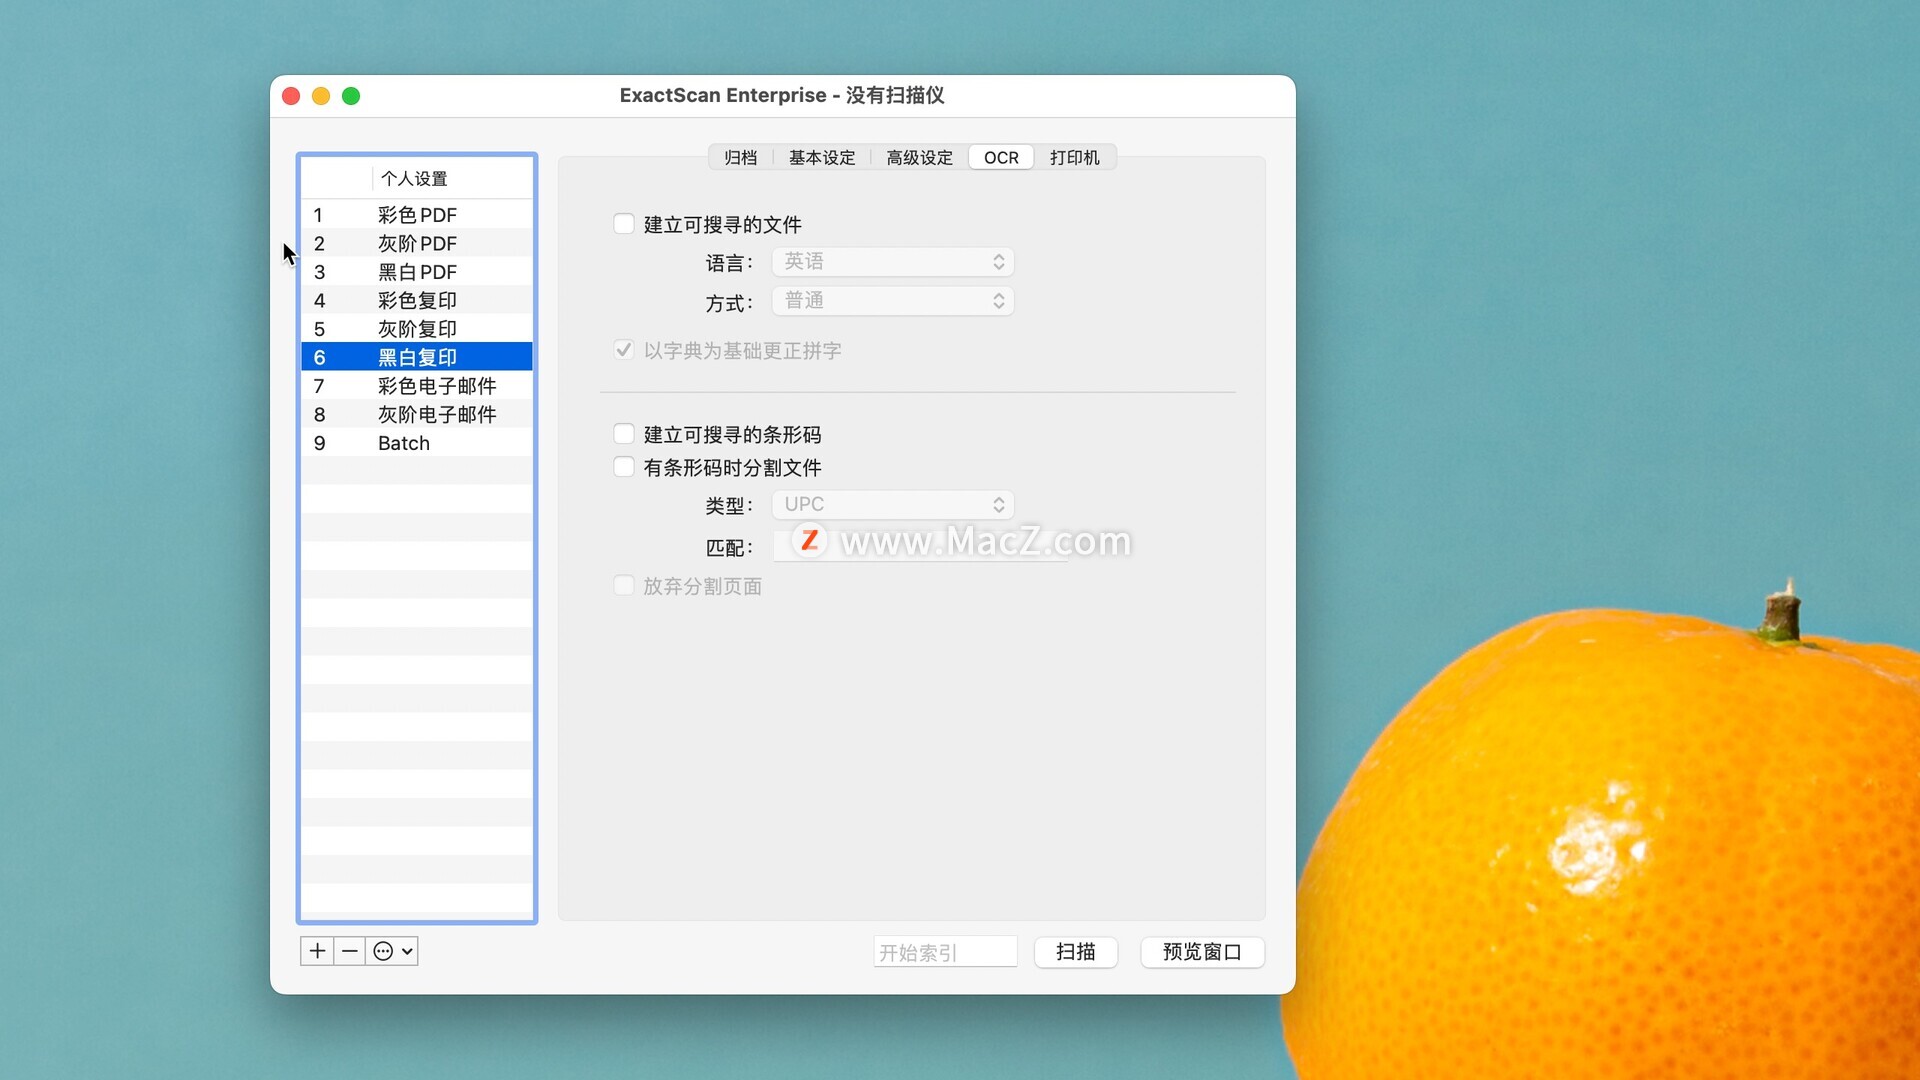
Task: Check 有条形码时分割文件 option
Action: pyautogui.click(x=624, y=467)
